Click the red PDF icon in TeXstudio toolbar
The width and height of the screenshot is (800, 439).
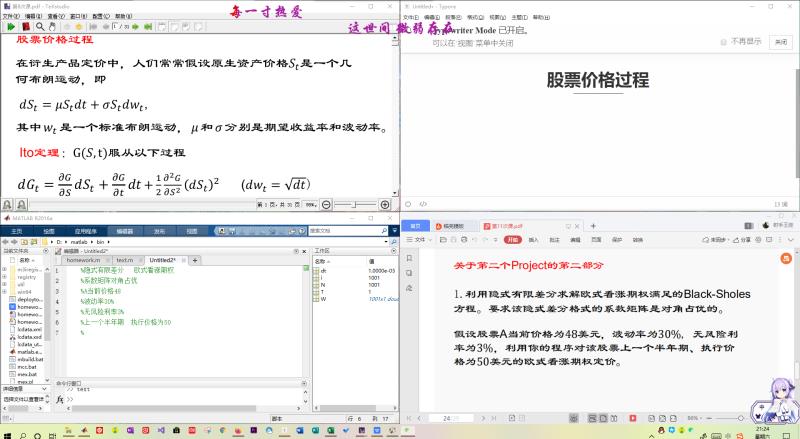[26, 27]
